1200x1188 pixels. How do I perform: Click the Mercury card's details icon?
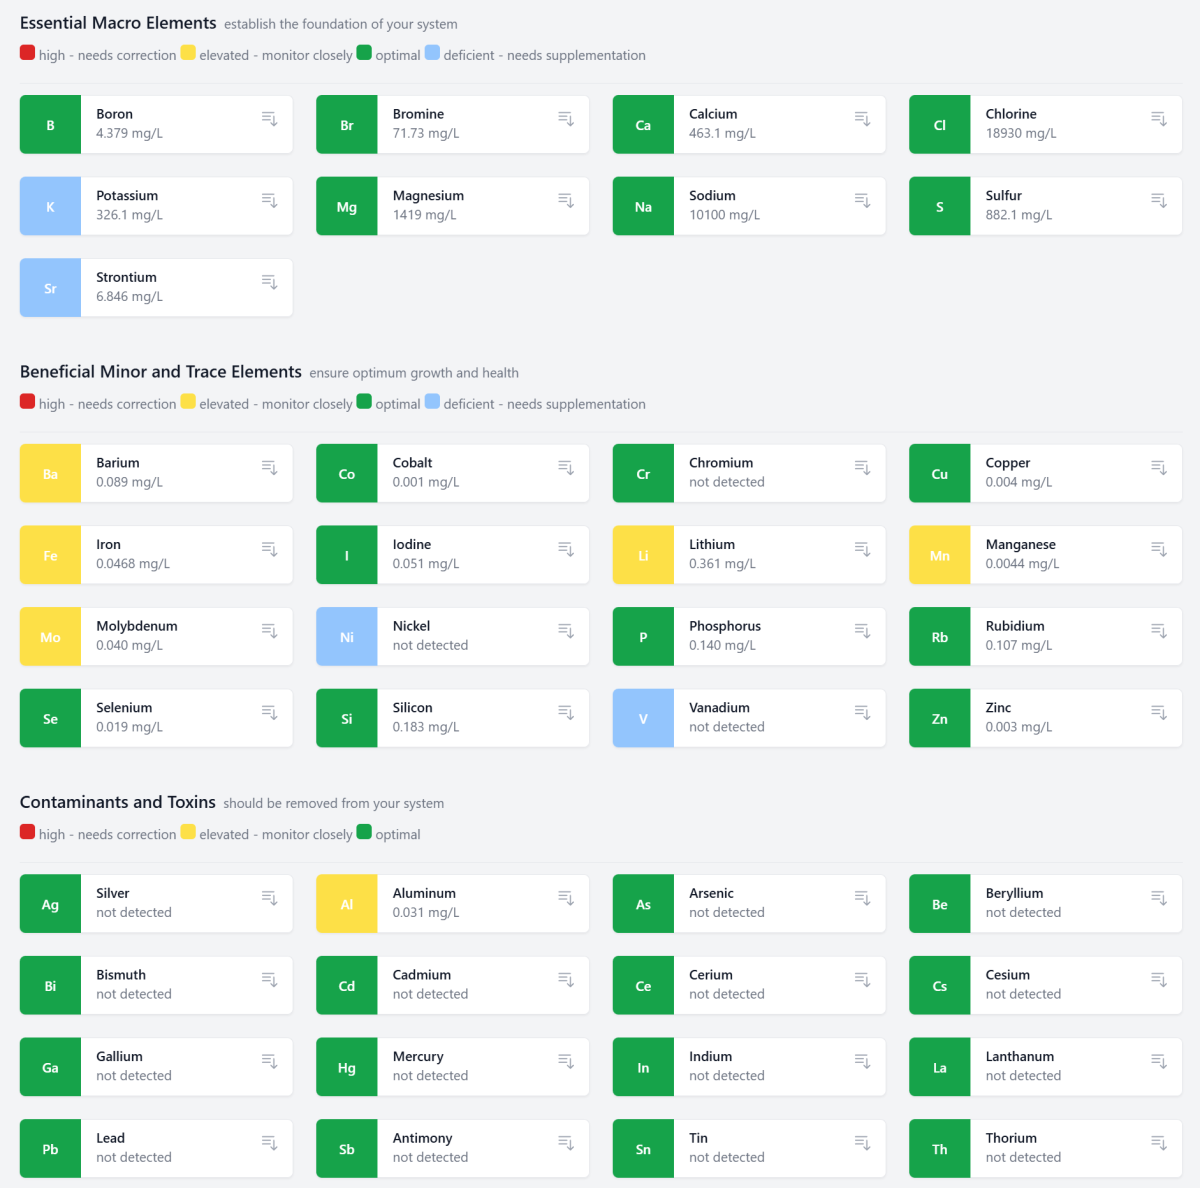[x=566, y=1062]
